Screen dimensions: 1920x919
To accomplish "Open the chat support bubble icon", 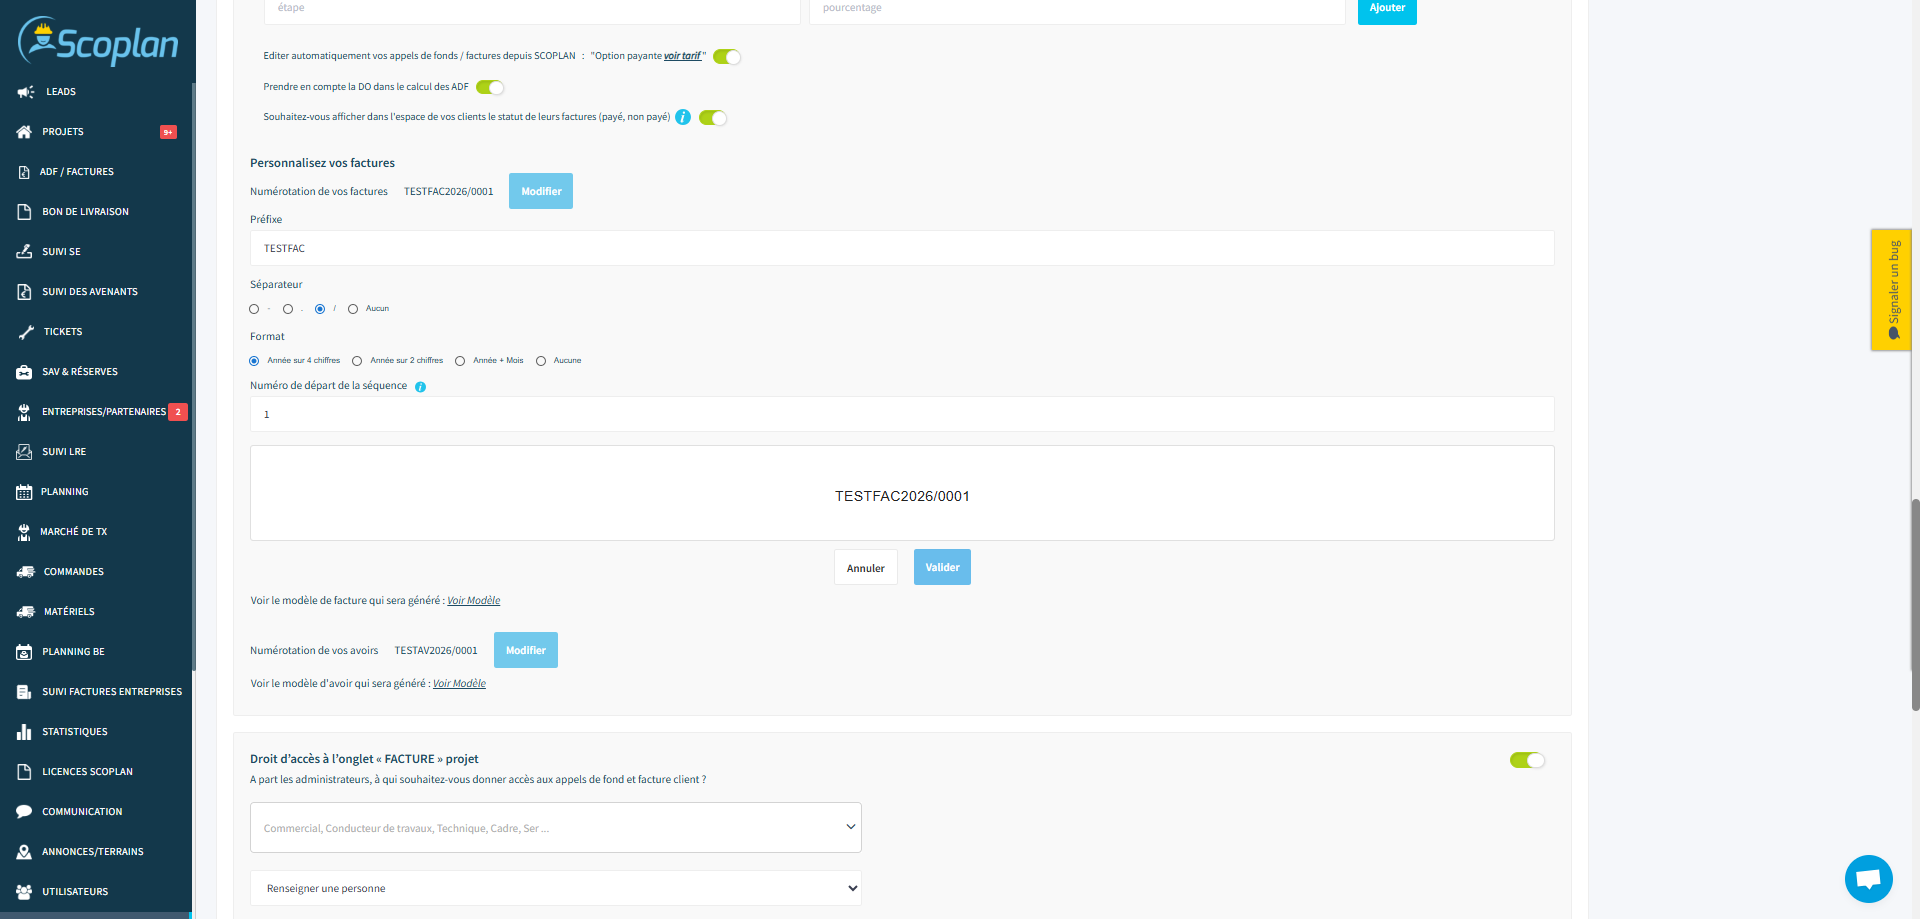I will click(x=1868, y=879).
